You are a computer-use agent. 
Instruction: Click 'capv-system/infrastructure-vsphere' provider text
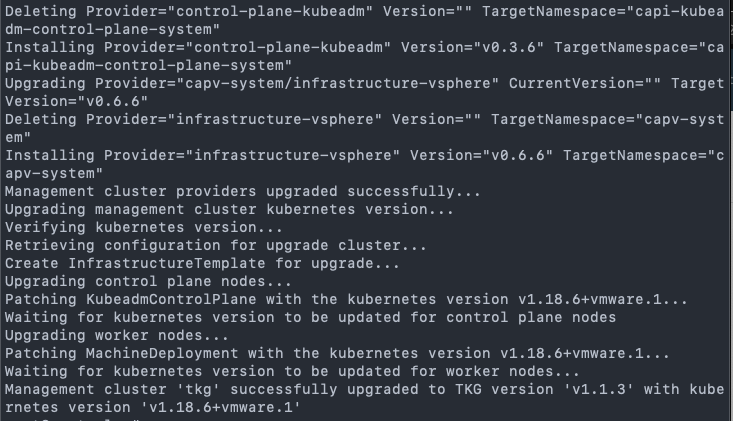pyautogui.click(x=337, y=84)
